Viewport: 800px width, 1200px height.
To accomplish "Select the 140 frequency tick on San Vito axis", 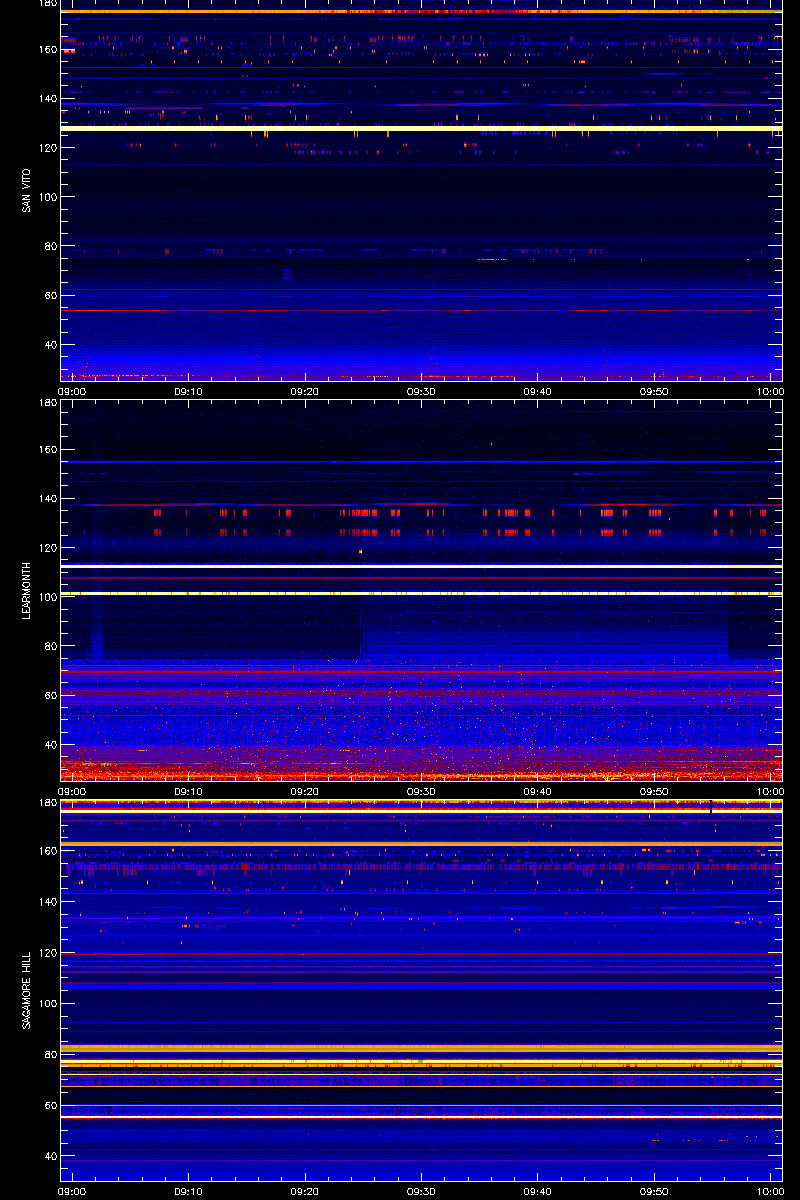I will (x=46, y=98).
